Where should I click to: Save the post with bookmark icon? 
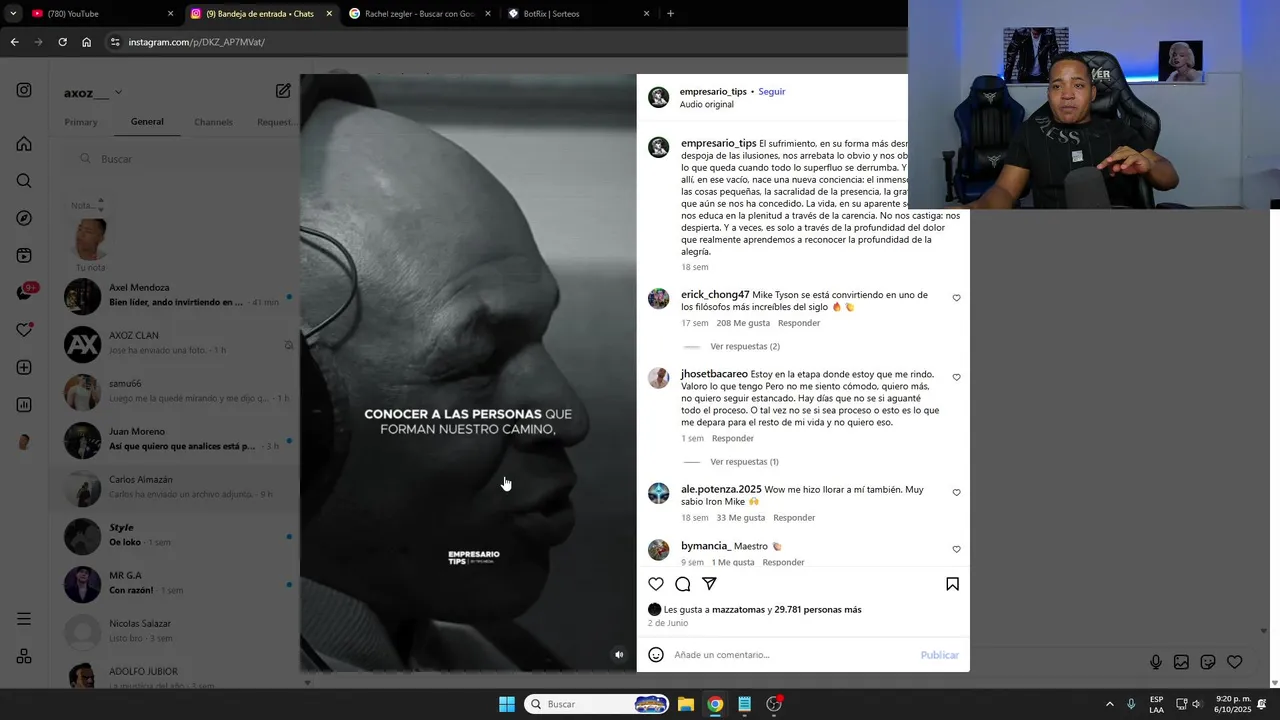952,584
